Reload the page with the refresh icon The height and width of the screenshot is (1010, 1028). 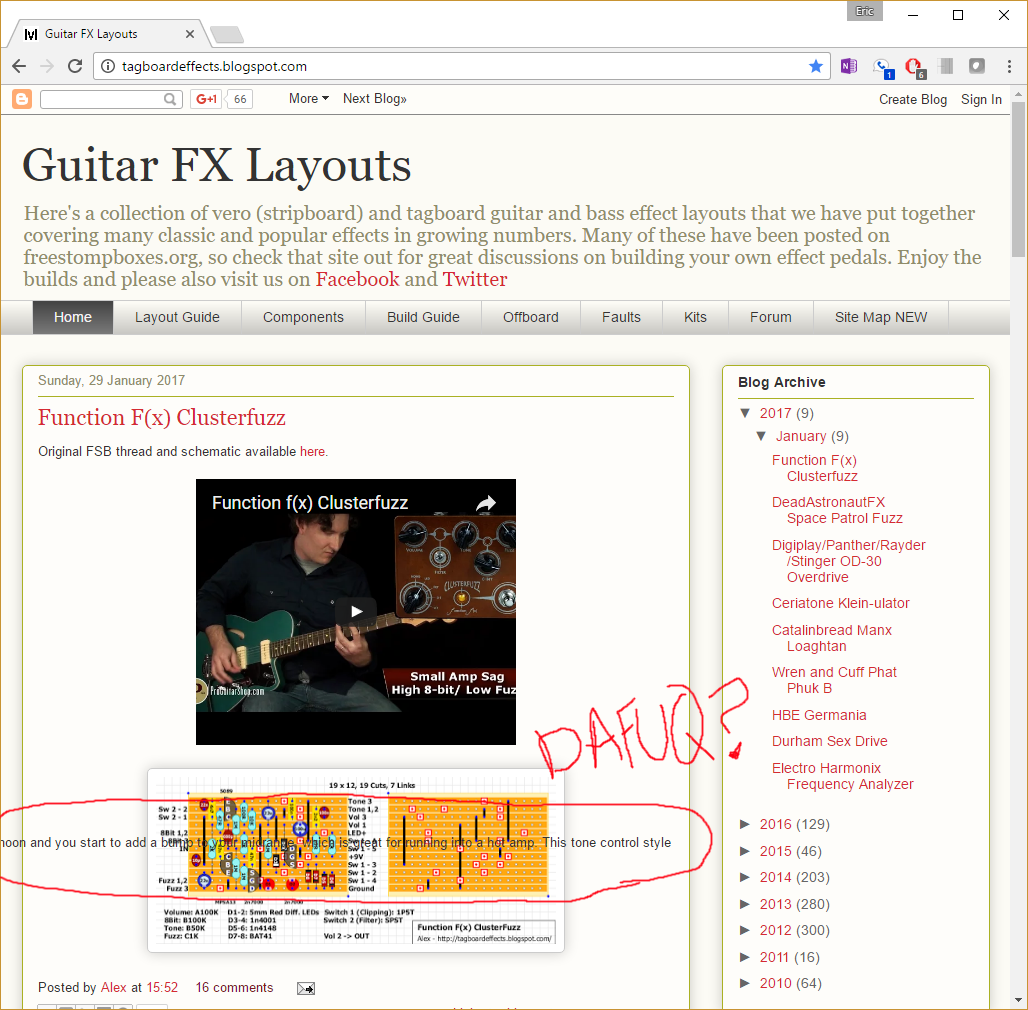click(x=75, y=66)
